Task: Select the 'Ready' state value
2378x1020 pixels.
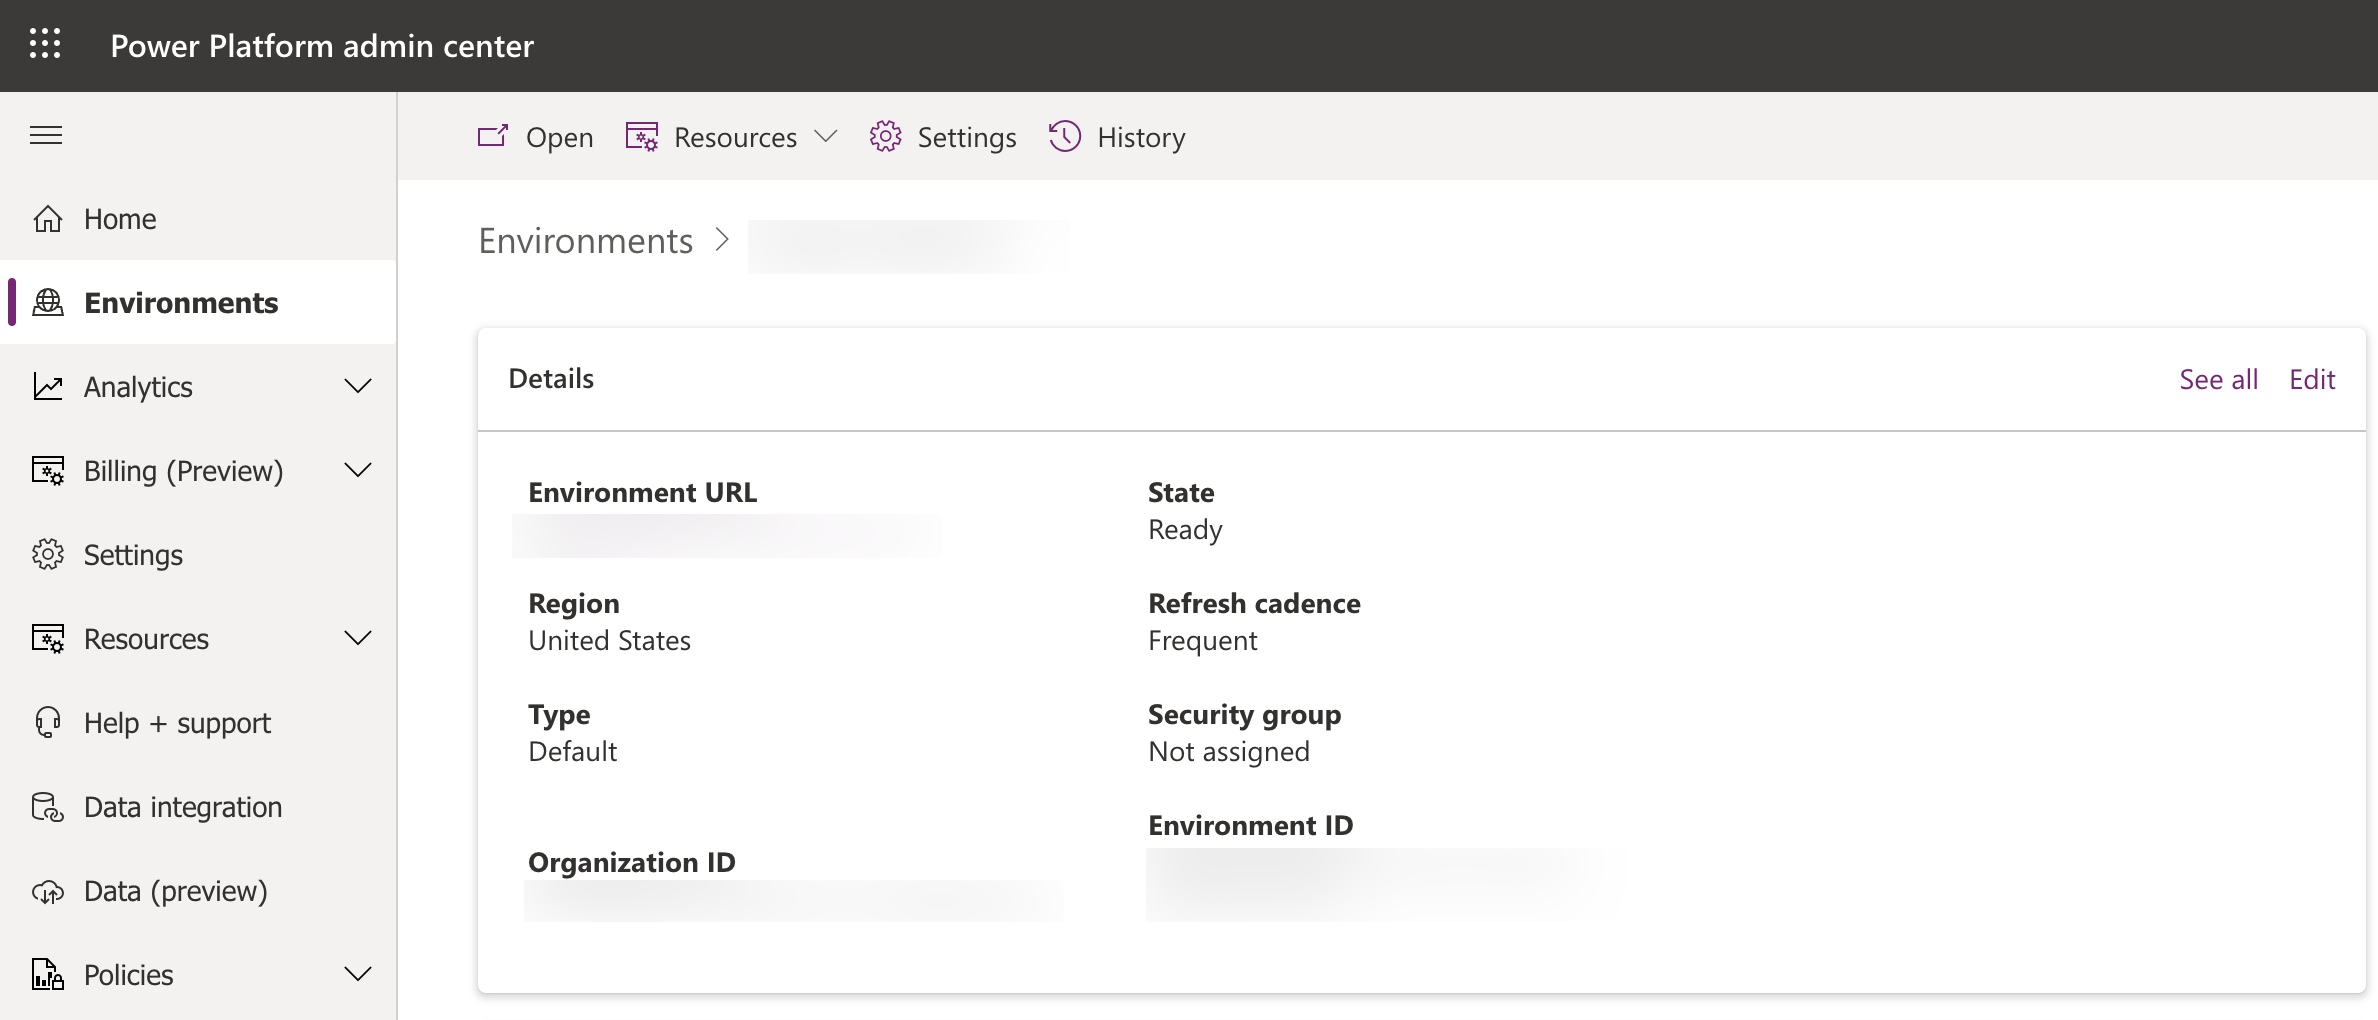Action: [x=1185, y=530]
